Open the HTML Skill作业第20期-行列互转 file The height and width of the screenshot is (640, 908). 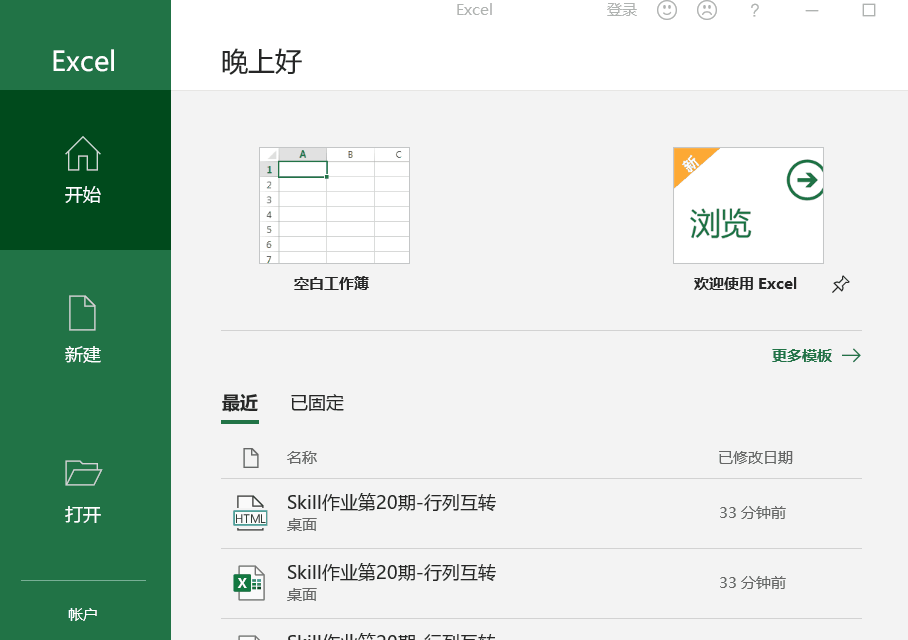(x=541, y=513)
